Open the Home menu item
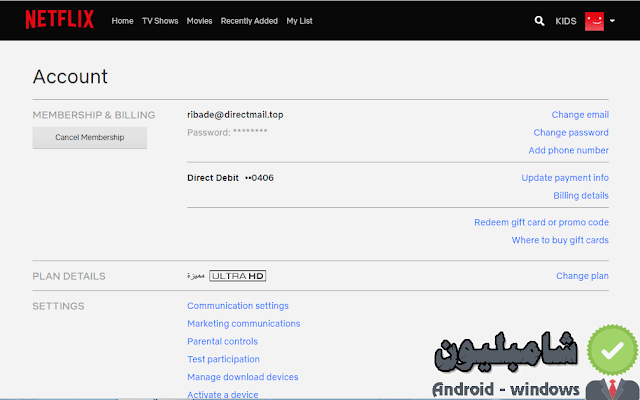The height and width of the screenshot is (400, 640). tap(122, 21)
